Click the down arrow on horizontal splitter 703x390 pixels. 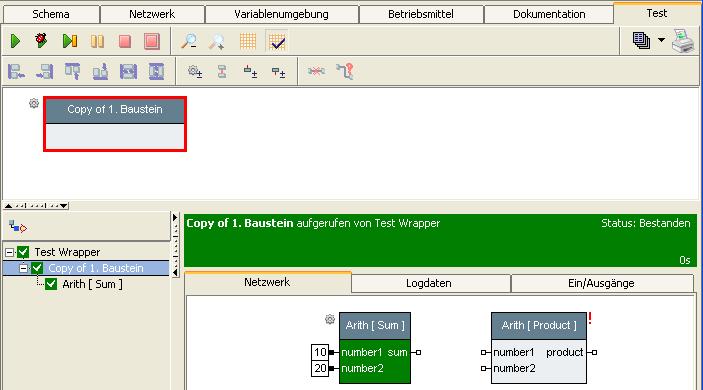64,206
